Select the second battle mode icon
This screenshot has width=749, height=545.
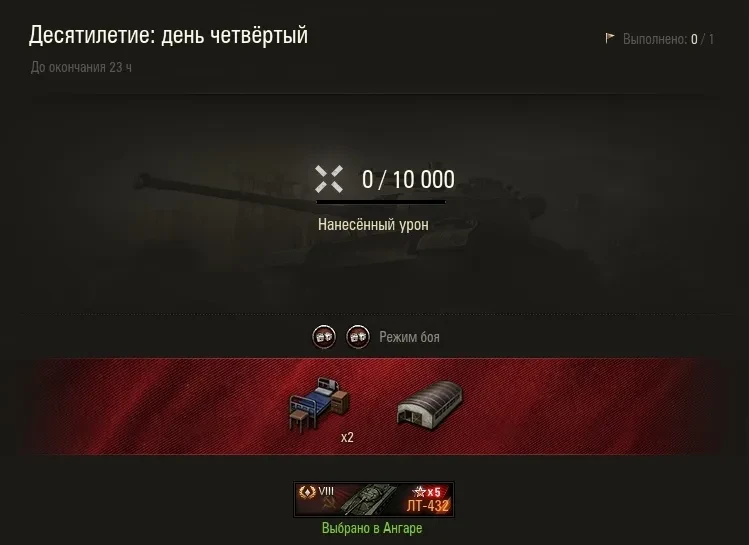358,337
